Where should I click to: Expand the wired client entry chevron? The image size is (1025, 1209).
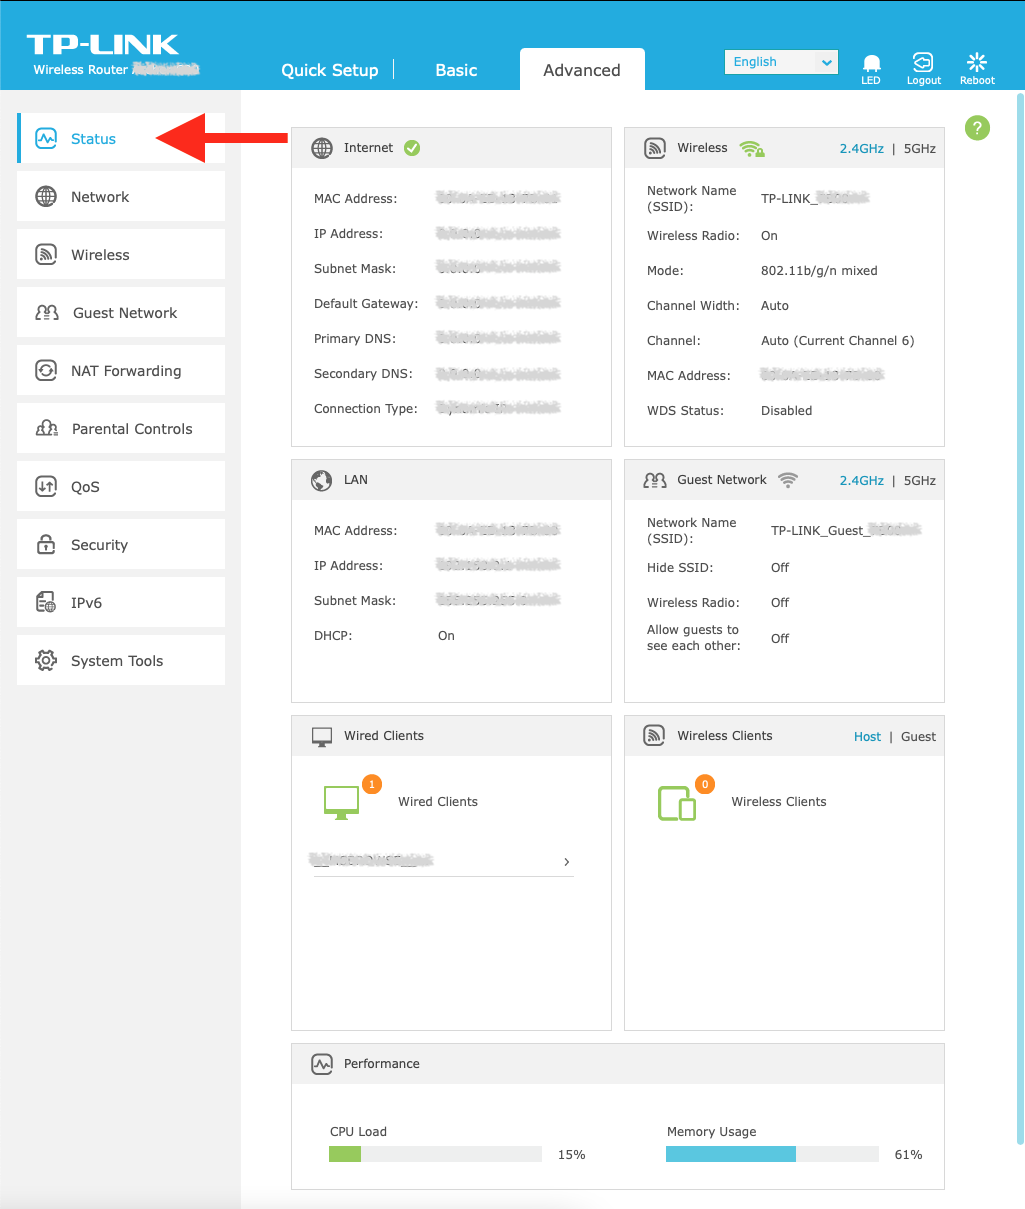click(567, 861)
